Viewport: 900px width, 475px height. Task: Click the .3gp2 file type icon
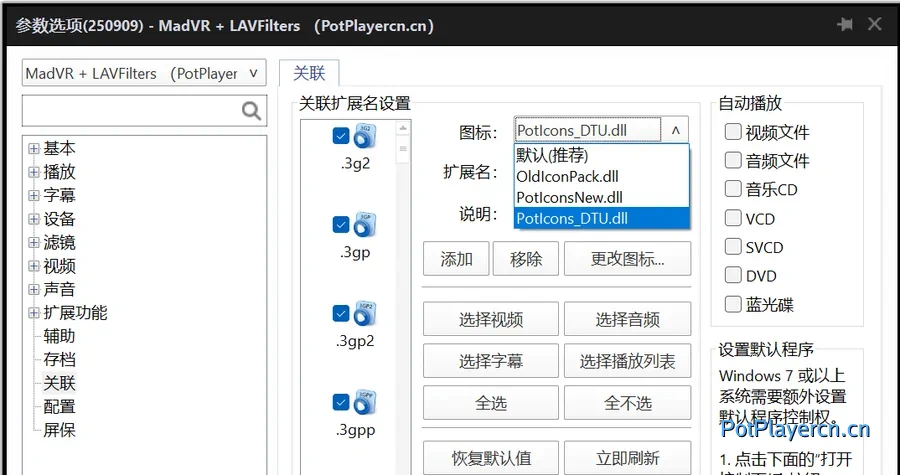click(x=364, y=314)
